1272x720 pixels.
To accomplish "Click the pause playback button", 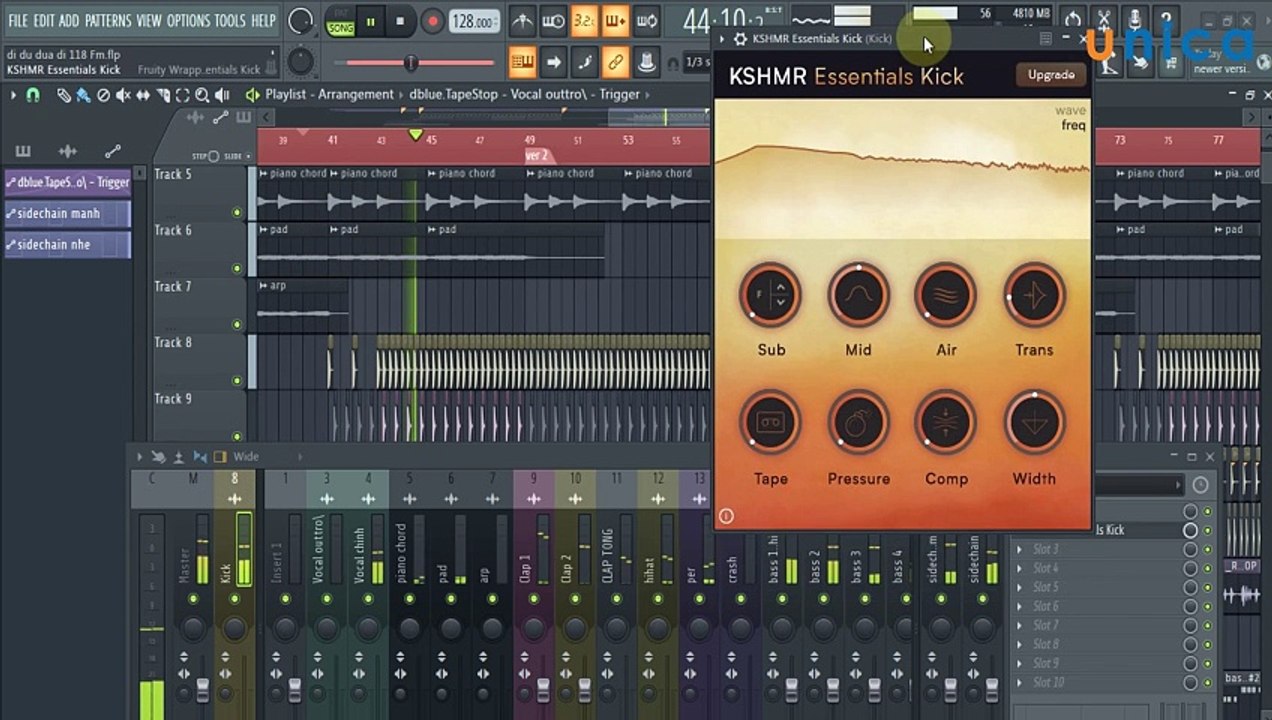I will pos(371,20).
